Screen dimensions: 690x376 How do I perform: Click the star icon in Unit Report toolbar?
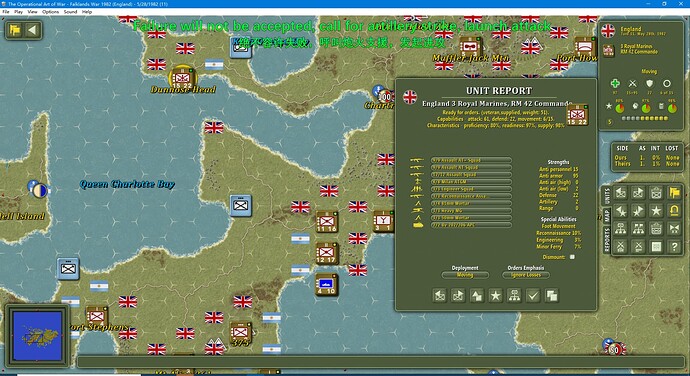[495, 295]
